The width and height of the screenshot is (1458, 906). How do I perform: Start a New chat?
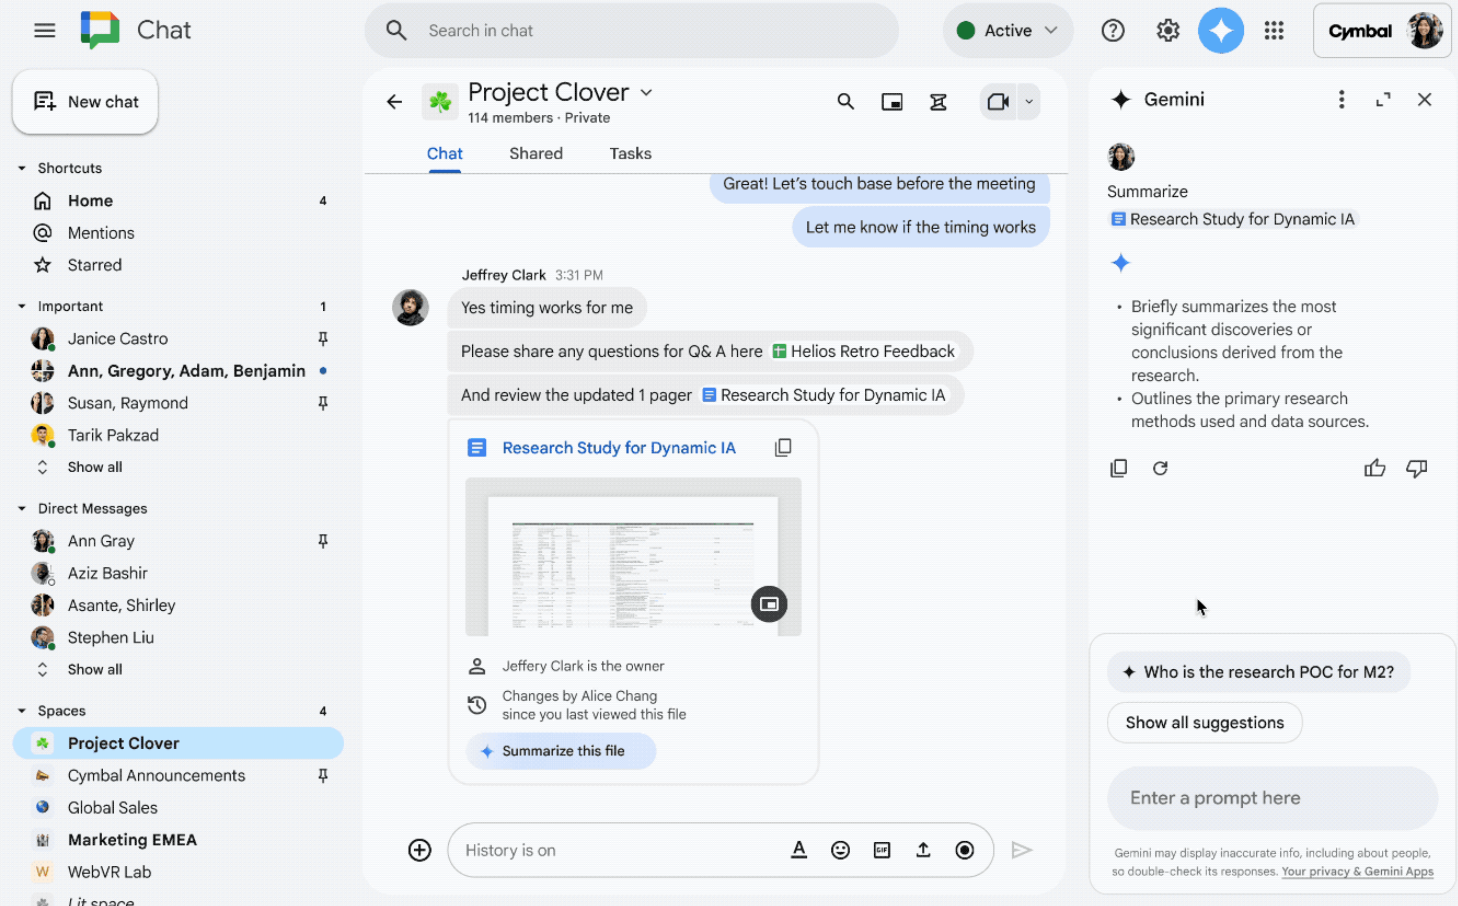85,102
